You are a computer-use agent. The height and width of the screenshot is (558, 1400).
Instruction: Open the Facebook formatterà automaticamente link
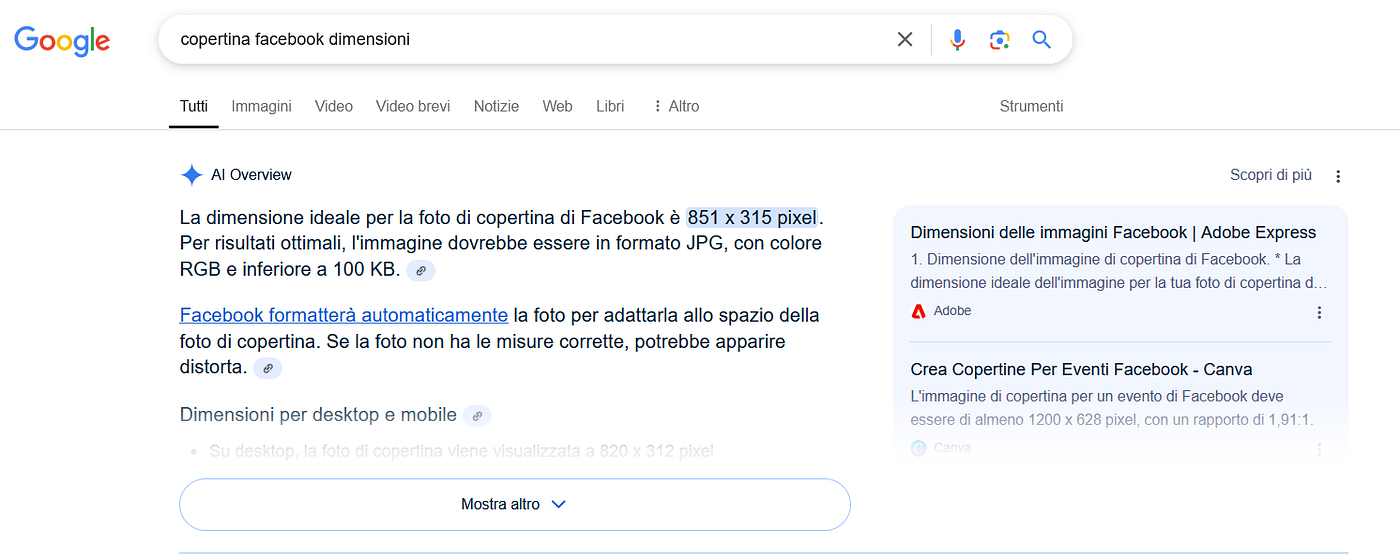pos(344,315)
